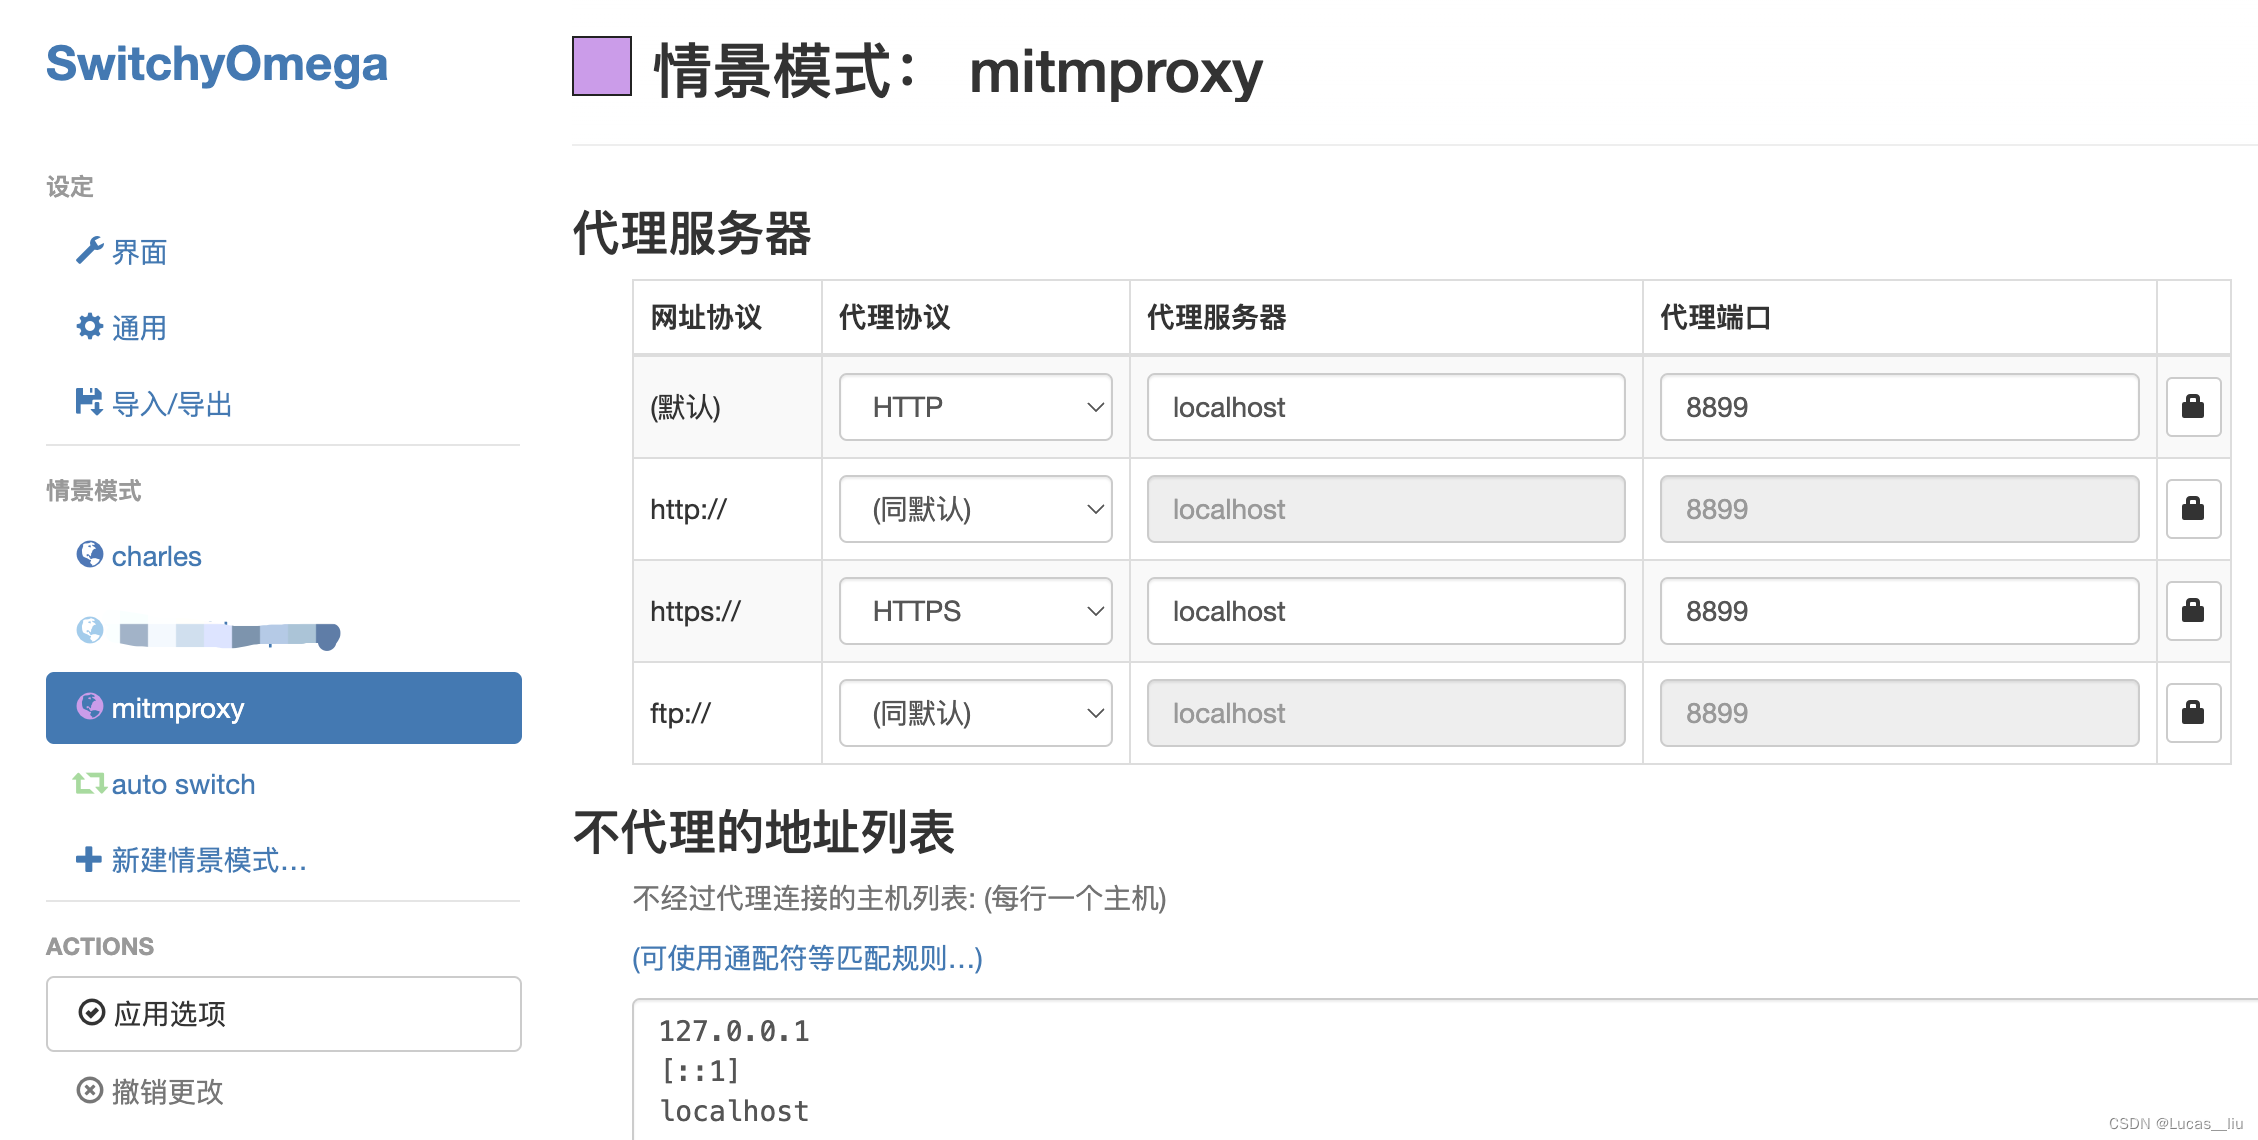2258x1140 pixels.
Task: Click the purple color swatch beside 情景模式
Action: coord(600,70)
